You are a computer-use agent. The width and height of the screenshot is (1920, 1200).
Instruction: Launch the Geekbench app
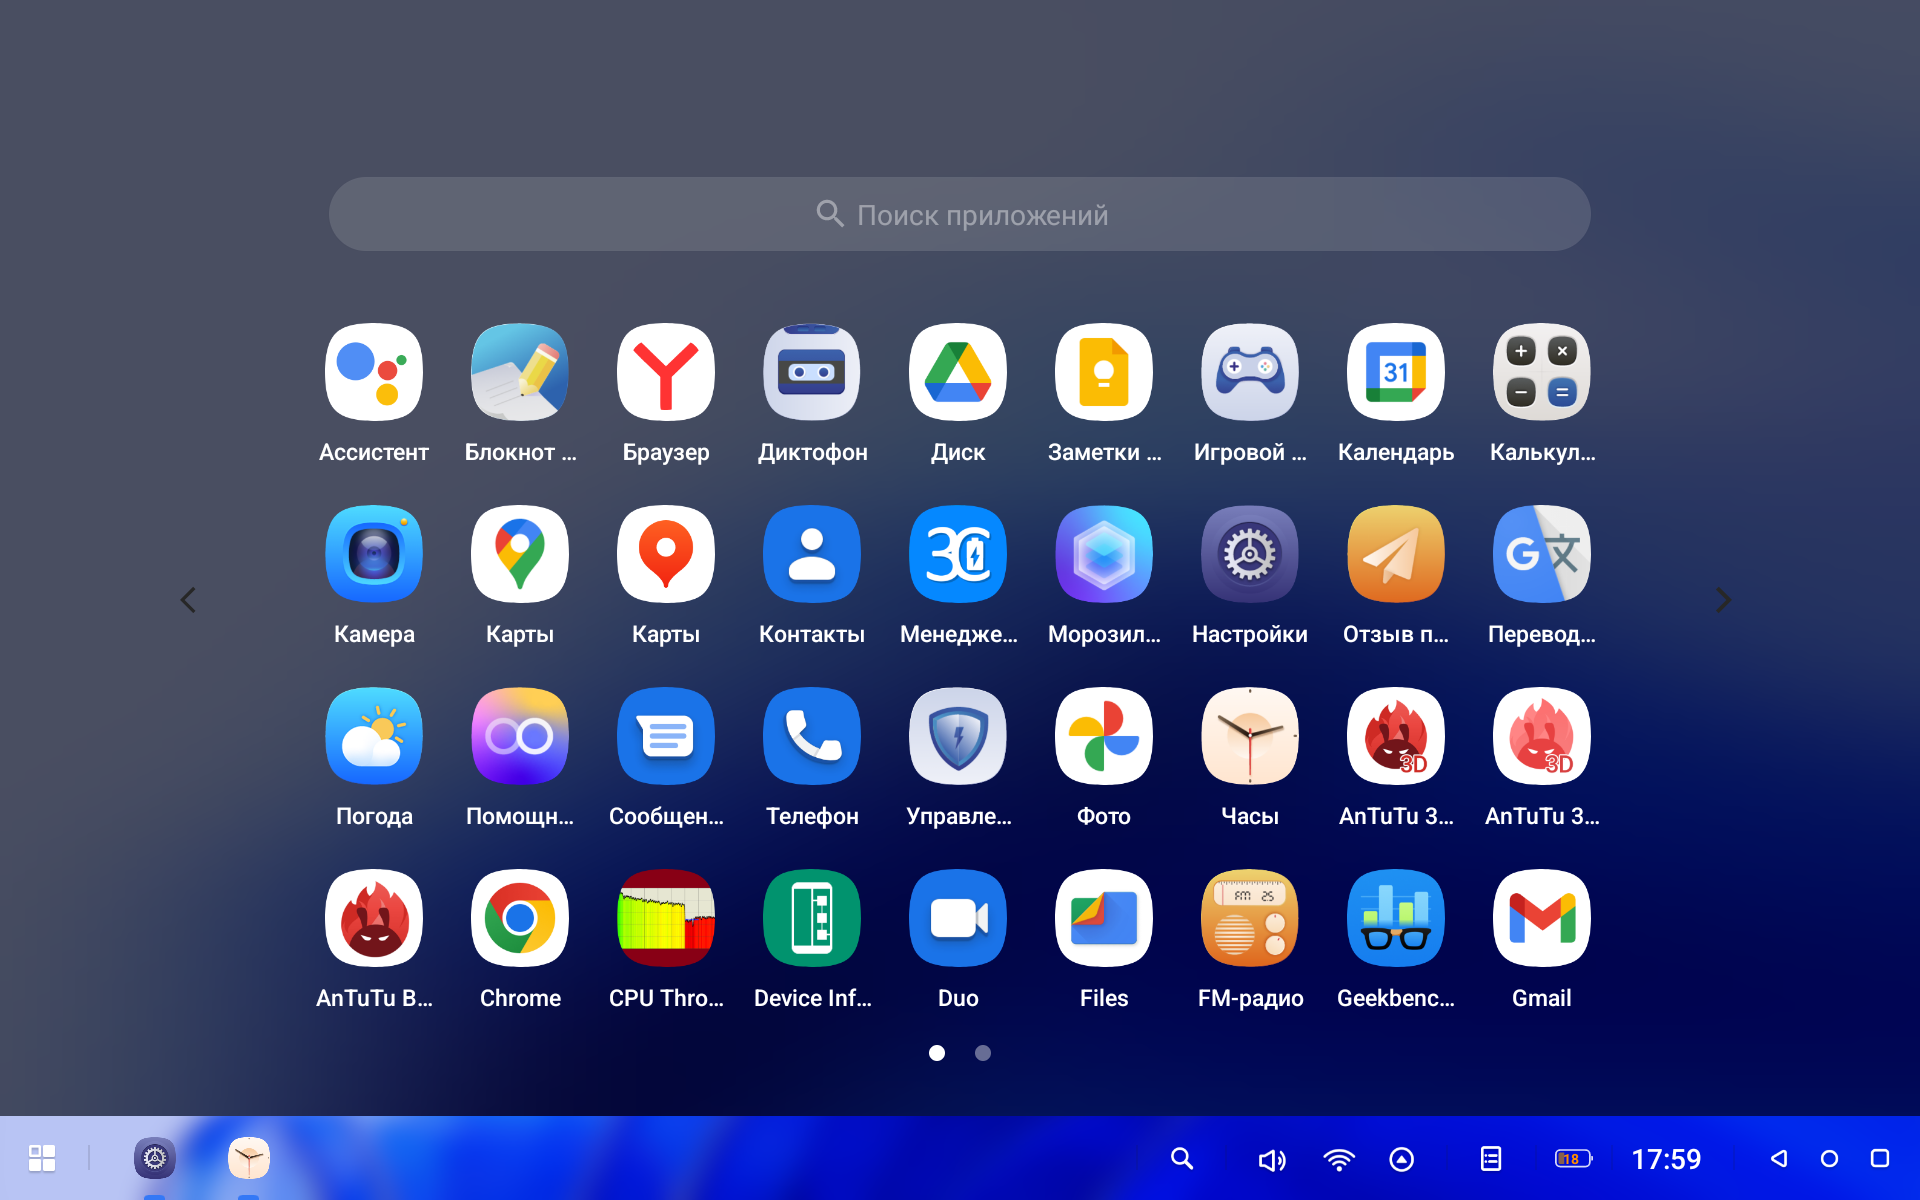1396,918
